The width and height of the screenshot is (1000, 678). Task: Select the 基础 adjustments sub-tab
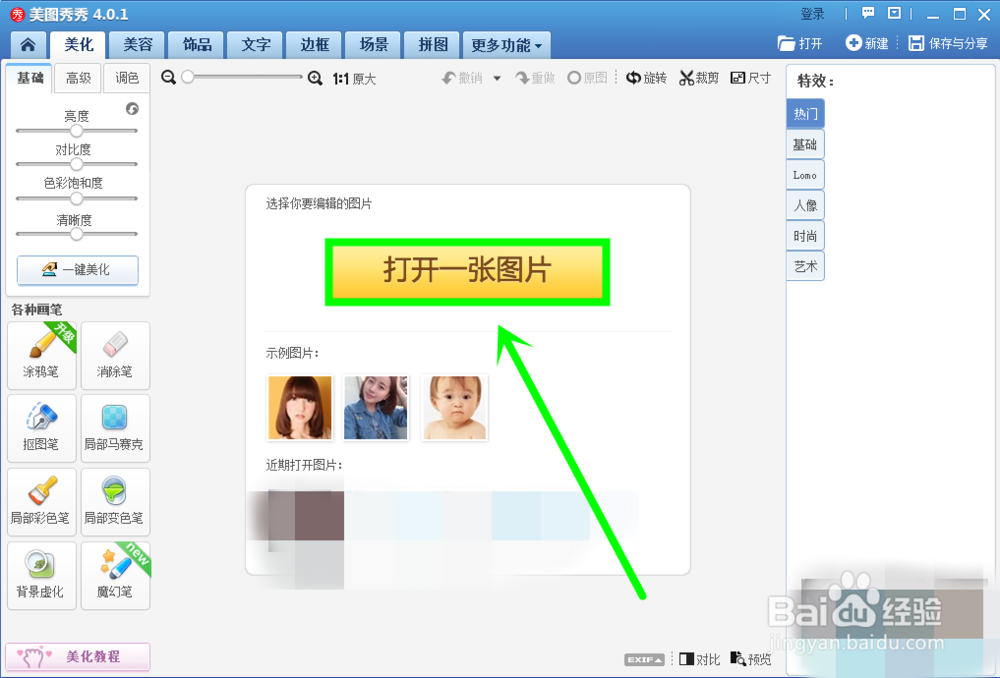coord(30,78)
